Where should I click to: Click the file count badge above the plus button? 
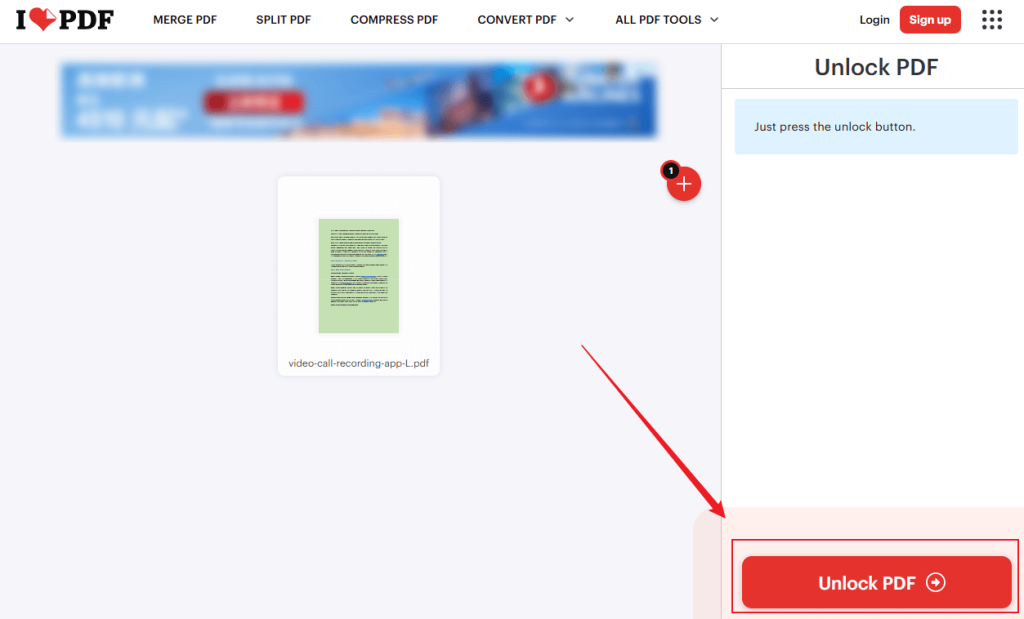click(670, 171)
